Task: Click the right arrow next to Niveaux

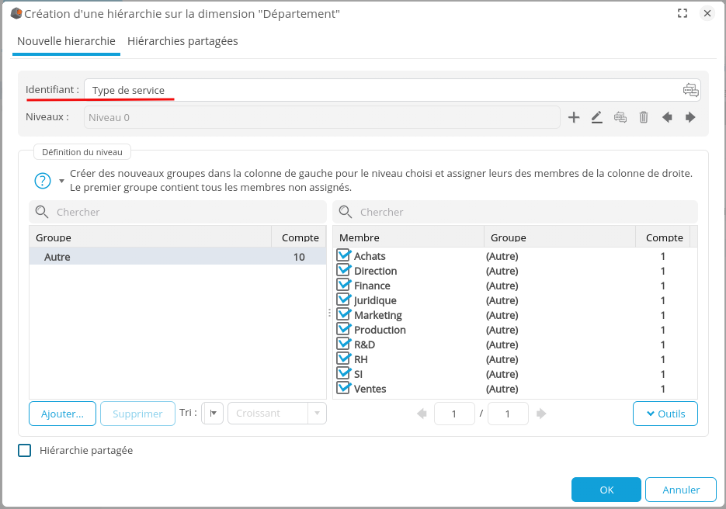Action: coord(690,117)
